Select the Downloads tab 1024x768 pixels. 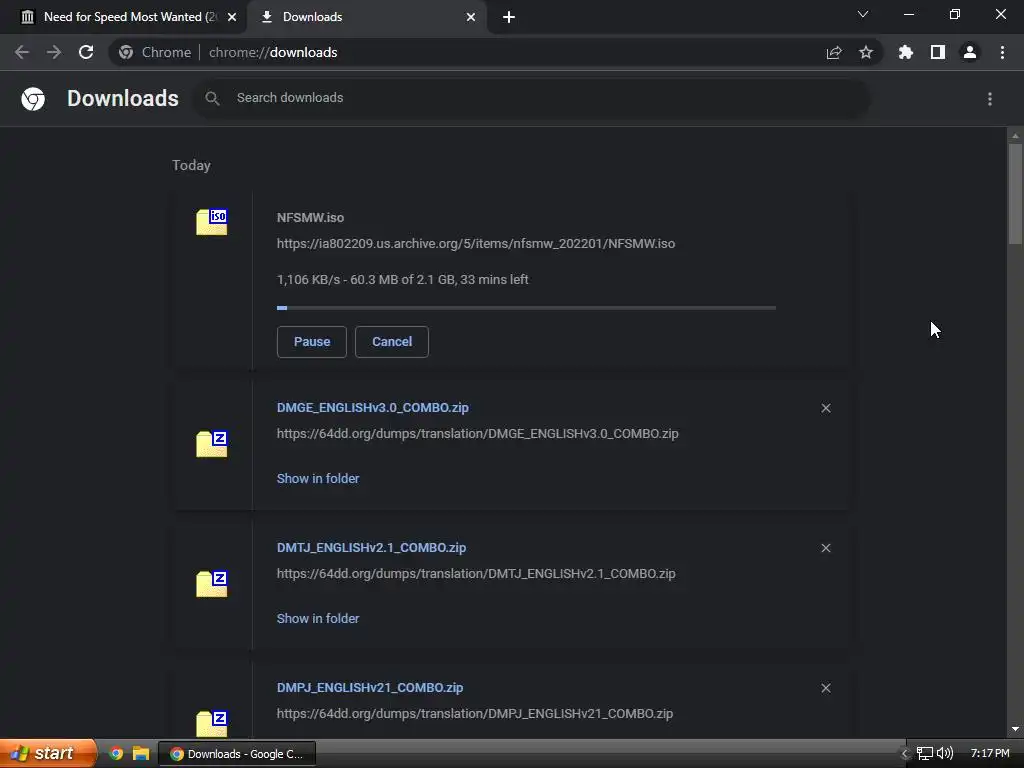pyautogui.click(x=368, y=17)
